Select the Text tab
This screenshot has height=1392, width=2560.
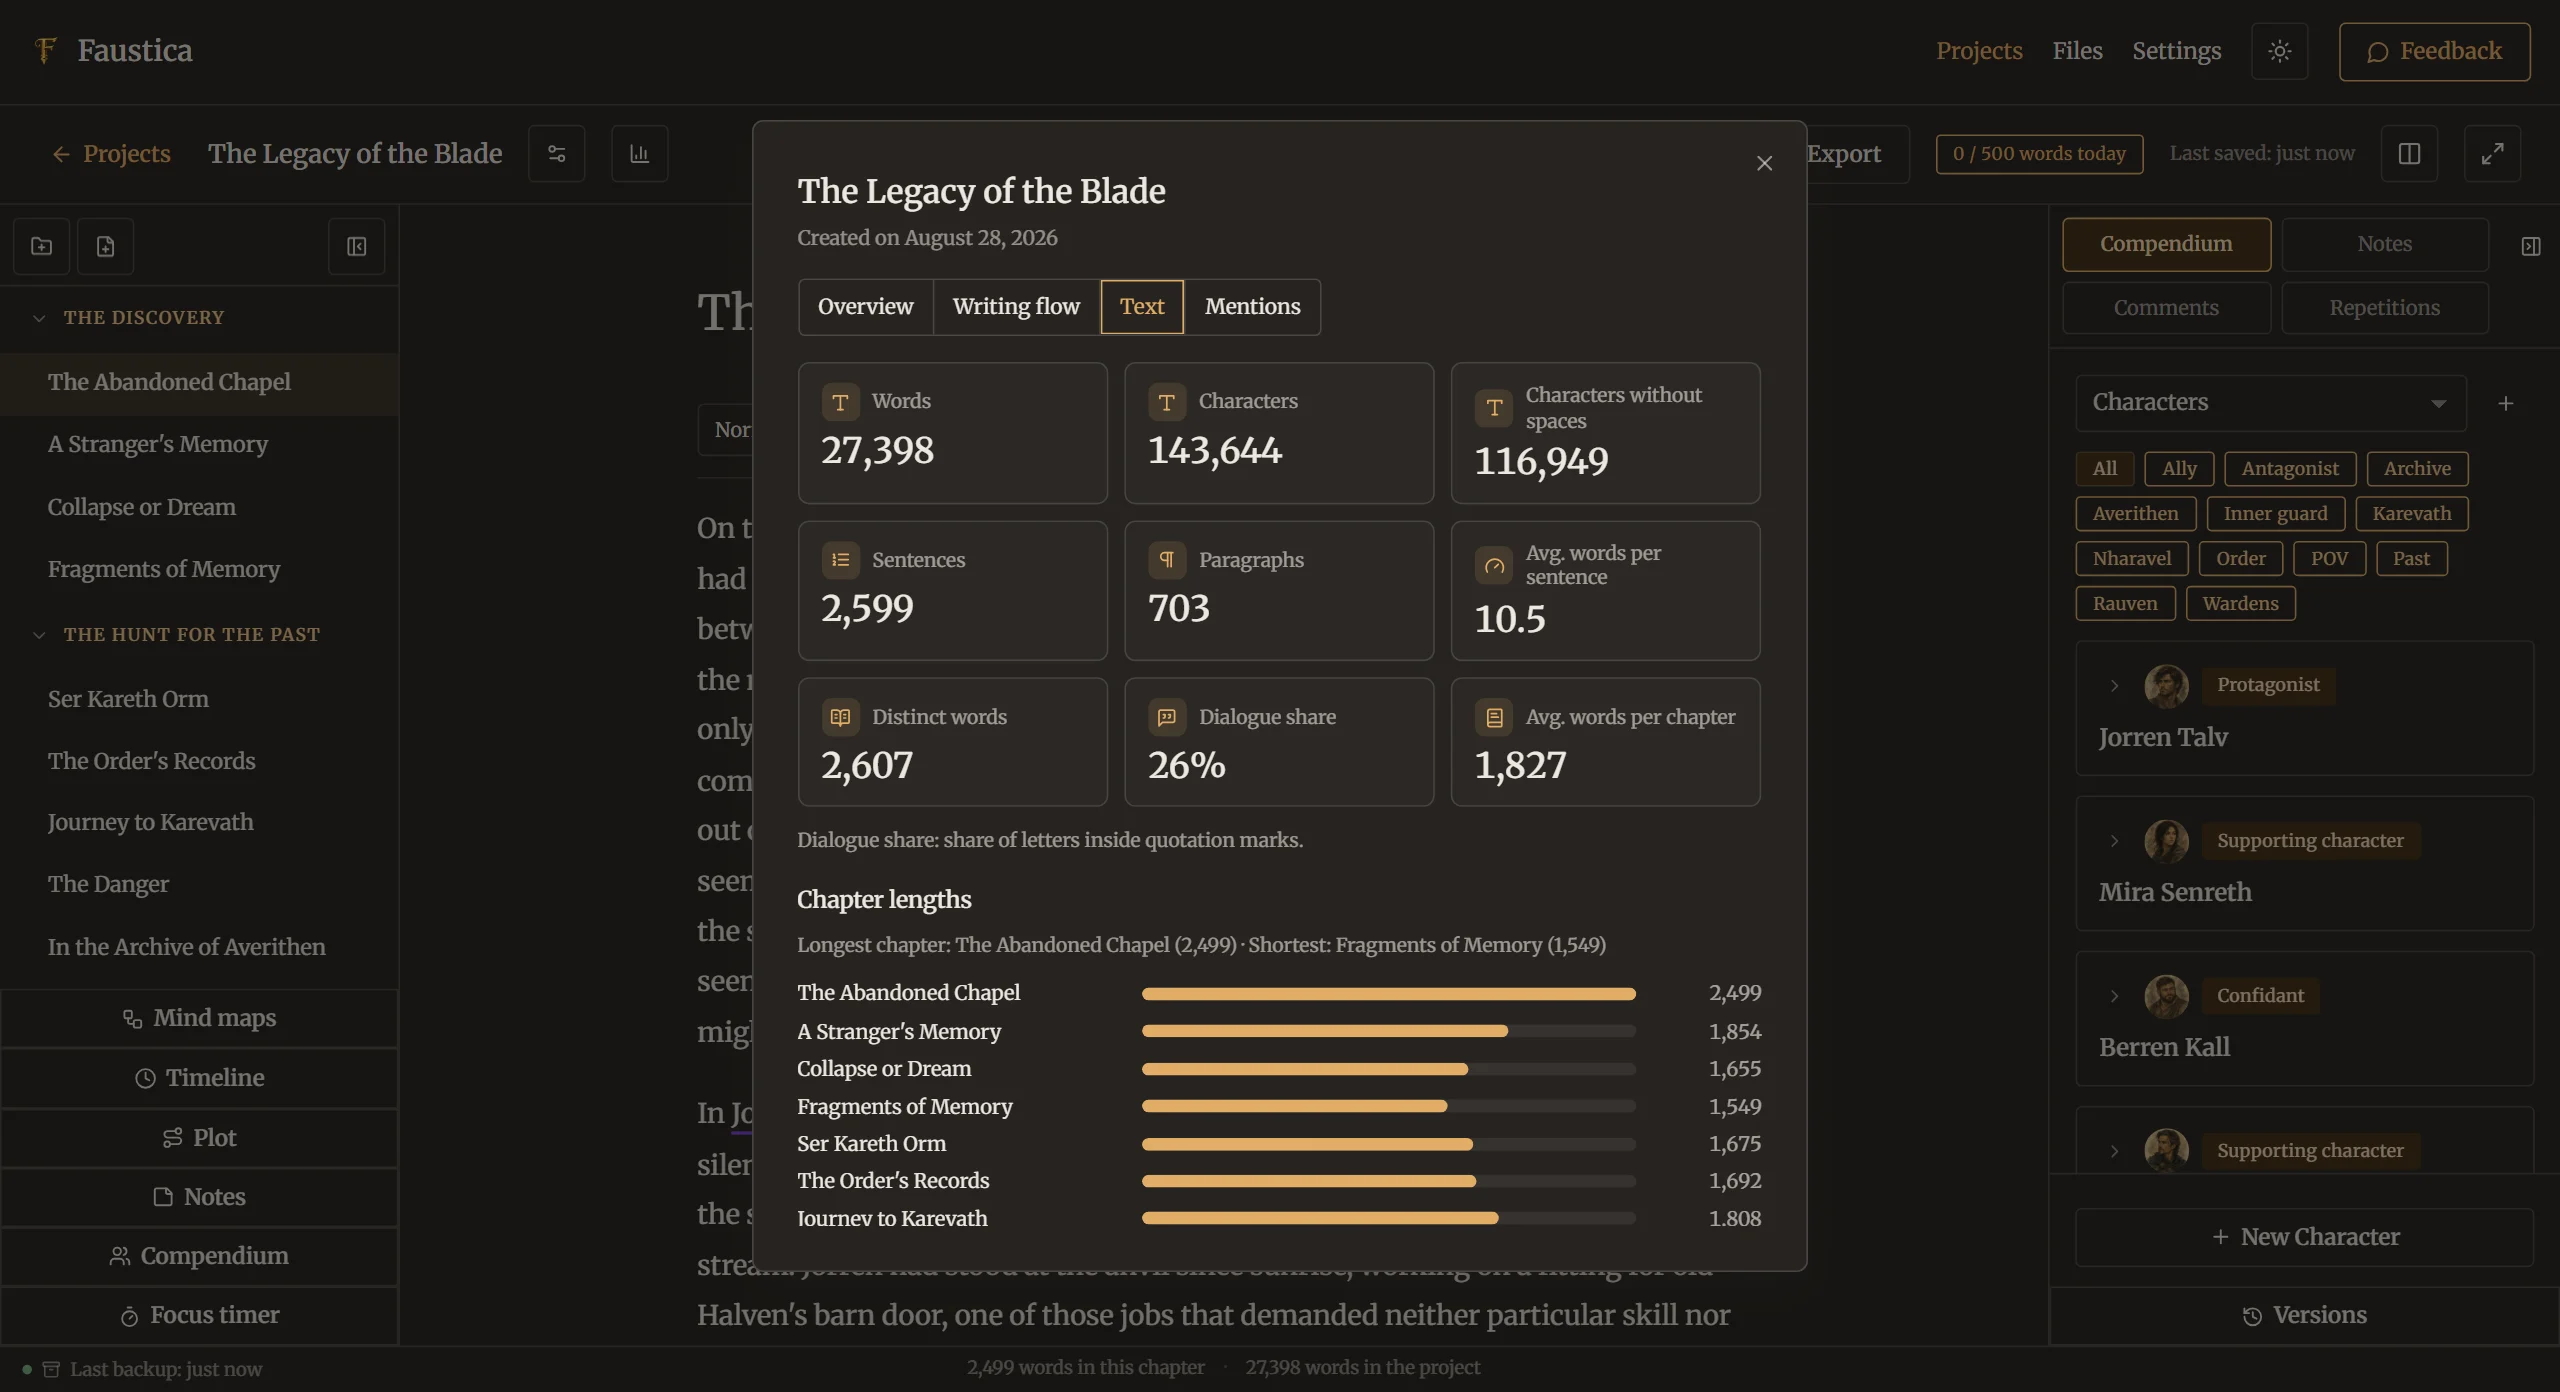pyautogui.click(x=1142, y=307)
